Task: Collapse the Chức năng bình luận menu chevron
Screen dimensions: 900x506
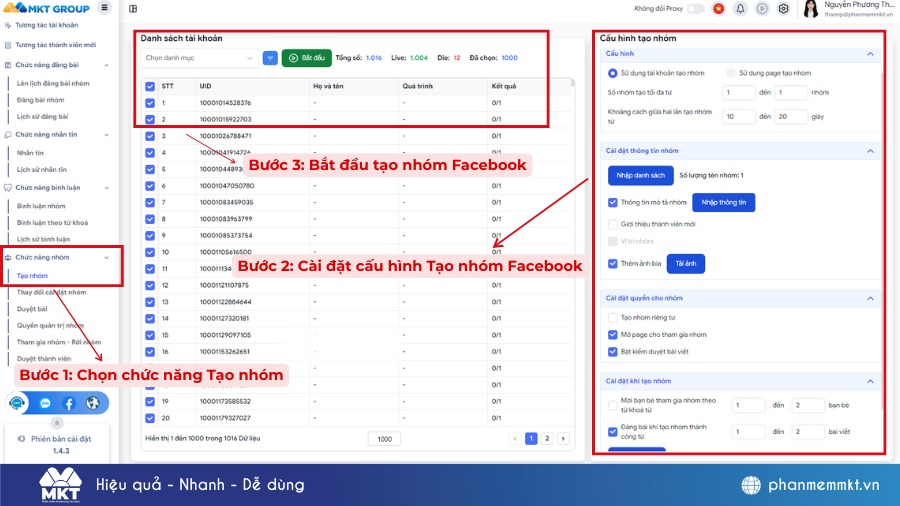Action: point(106,188)
